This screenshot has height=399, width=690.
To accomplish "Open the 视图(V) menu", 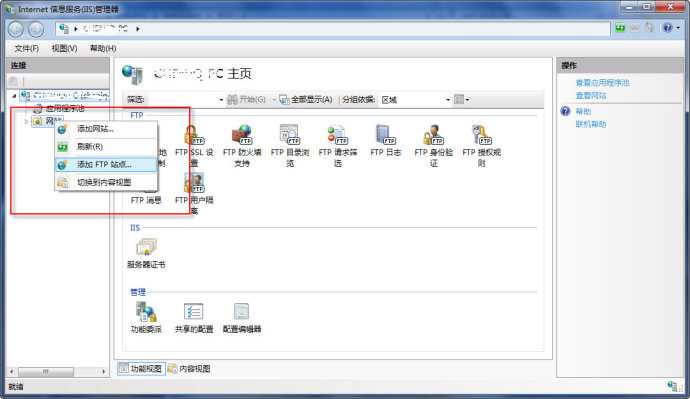I will click(64, 48).
